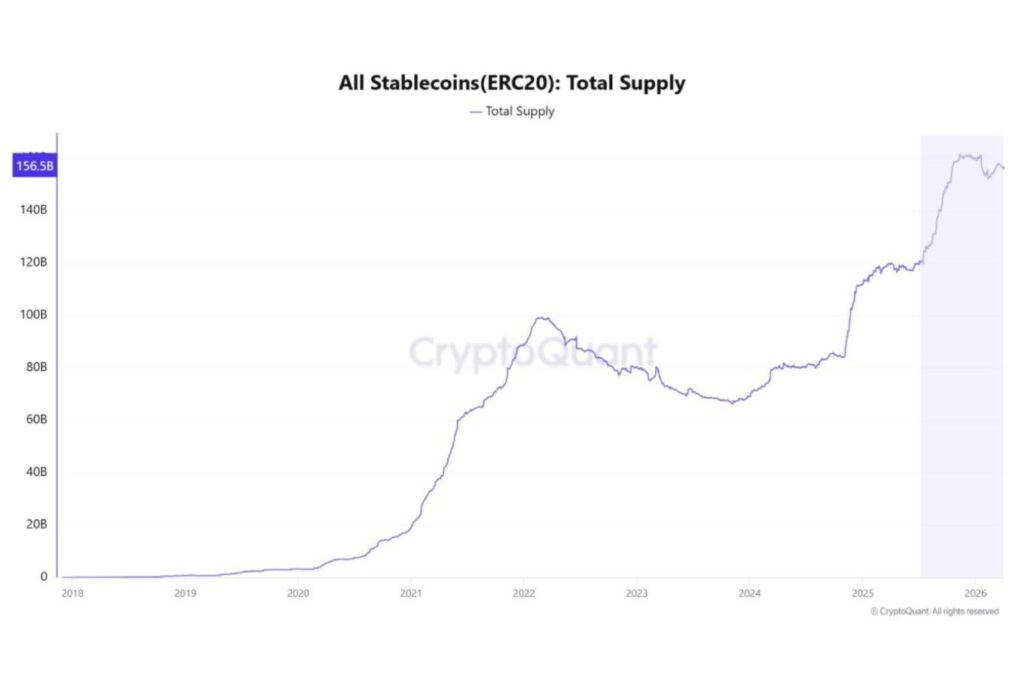Click the chart title 'All Stablecoins(ERC20): Total Supply'
Image resolution: width=1024 pixels, height=682 pixels.
[x=512, y=83]
